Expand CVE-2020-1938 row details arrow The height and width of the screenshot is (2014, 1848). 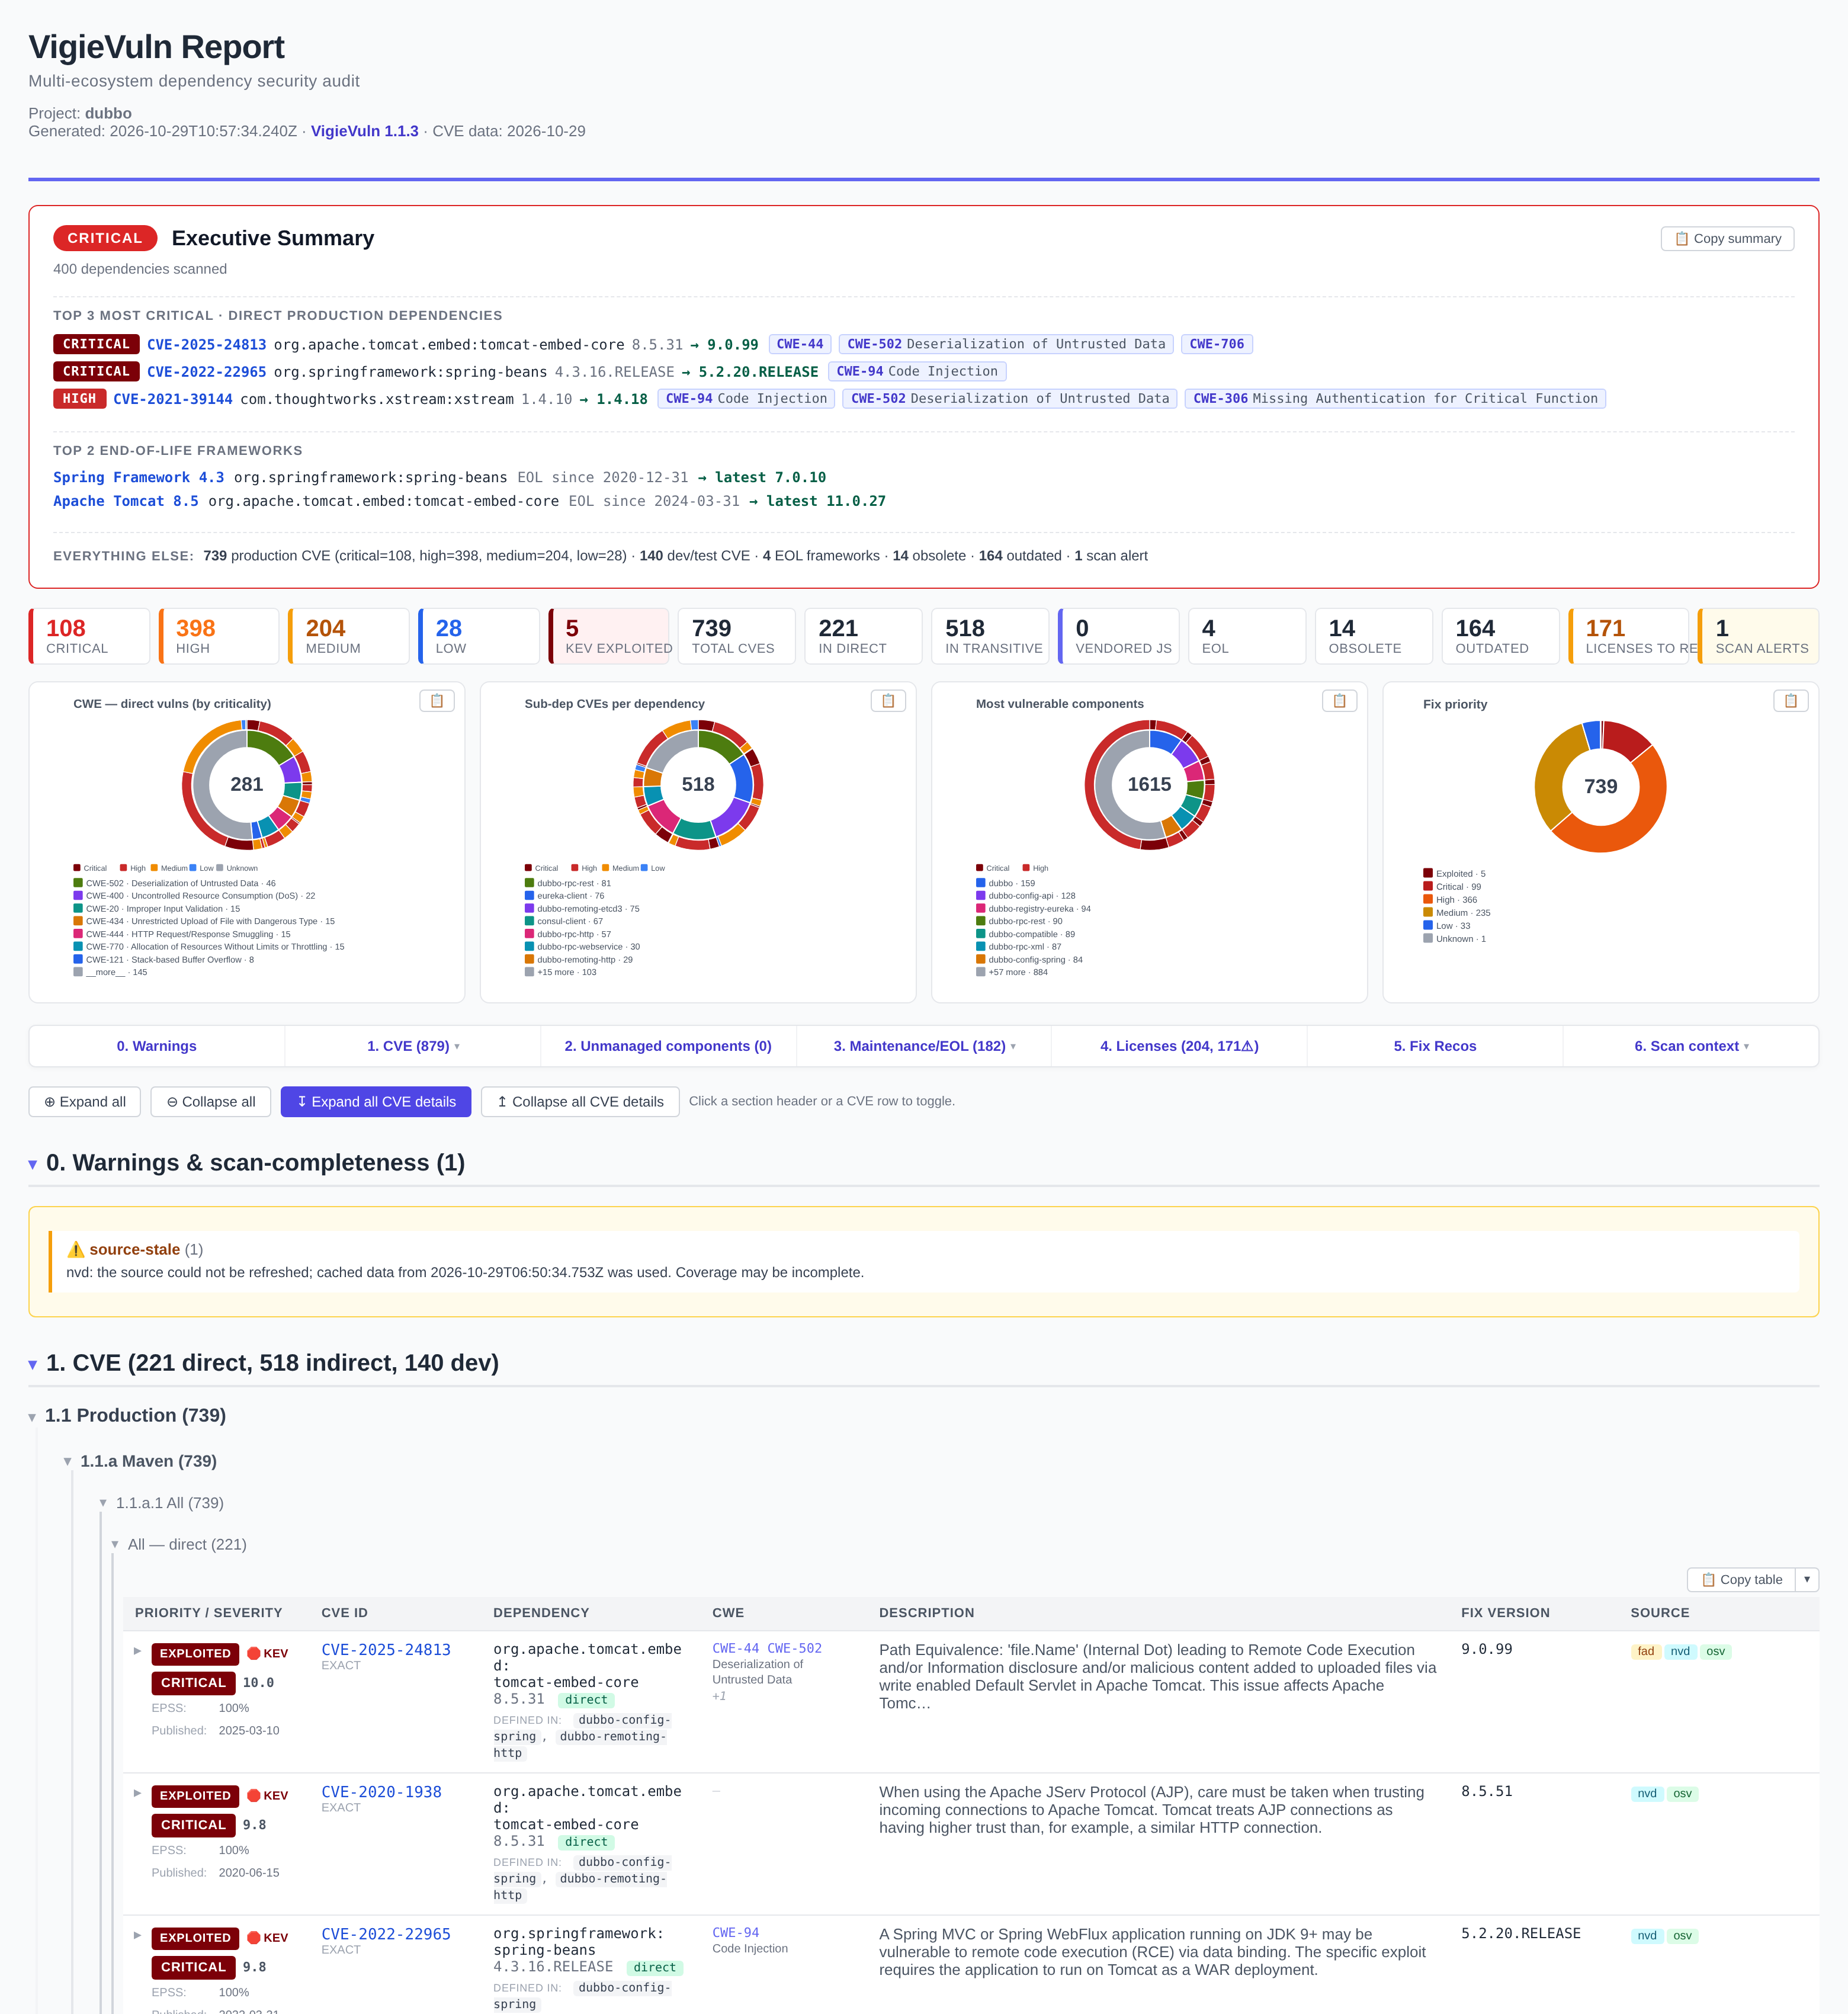coord(138,1793)
